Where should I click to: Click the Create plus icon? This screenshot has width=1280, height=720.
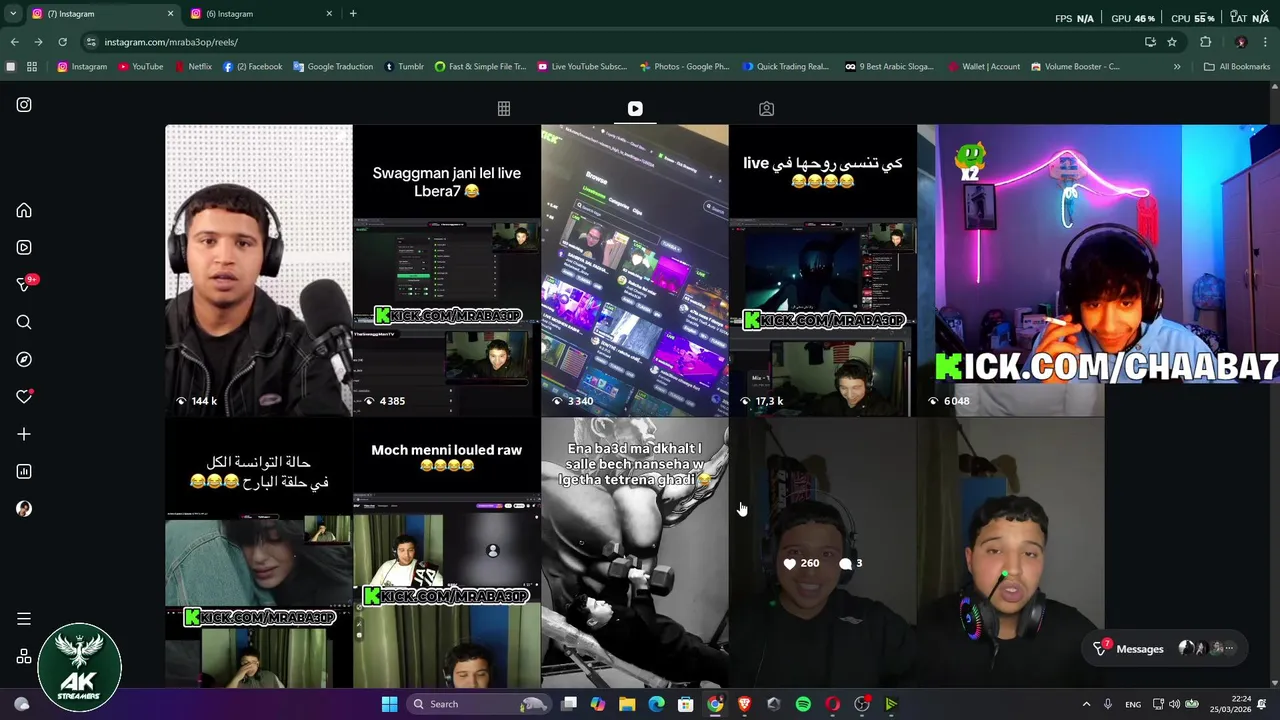click(24, 434)
